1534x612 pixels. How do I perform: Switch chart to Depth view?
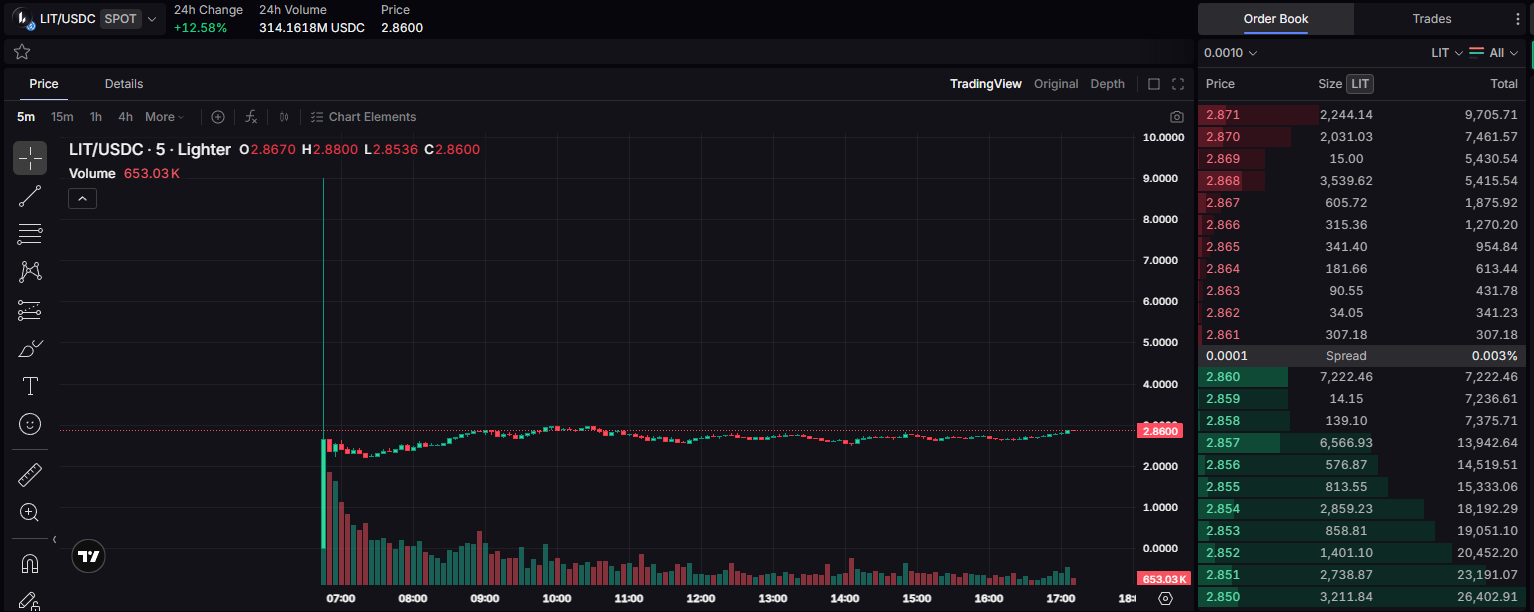1107,84
